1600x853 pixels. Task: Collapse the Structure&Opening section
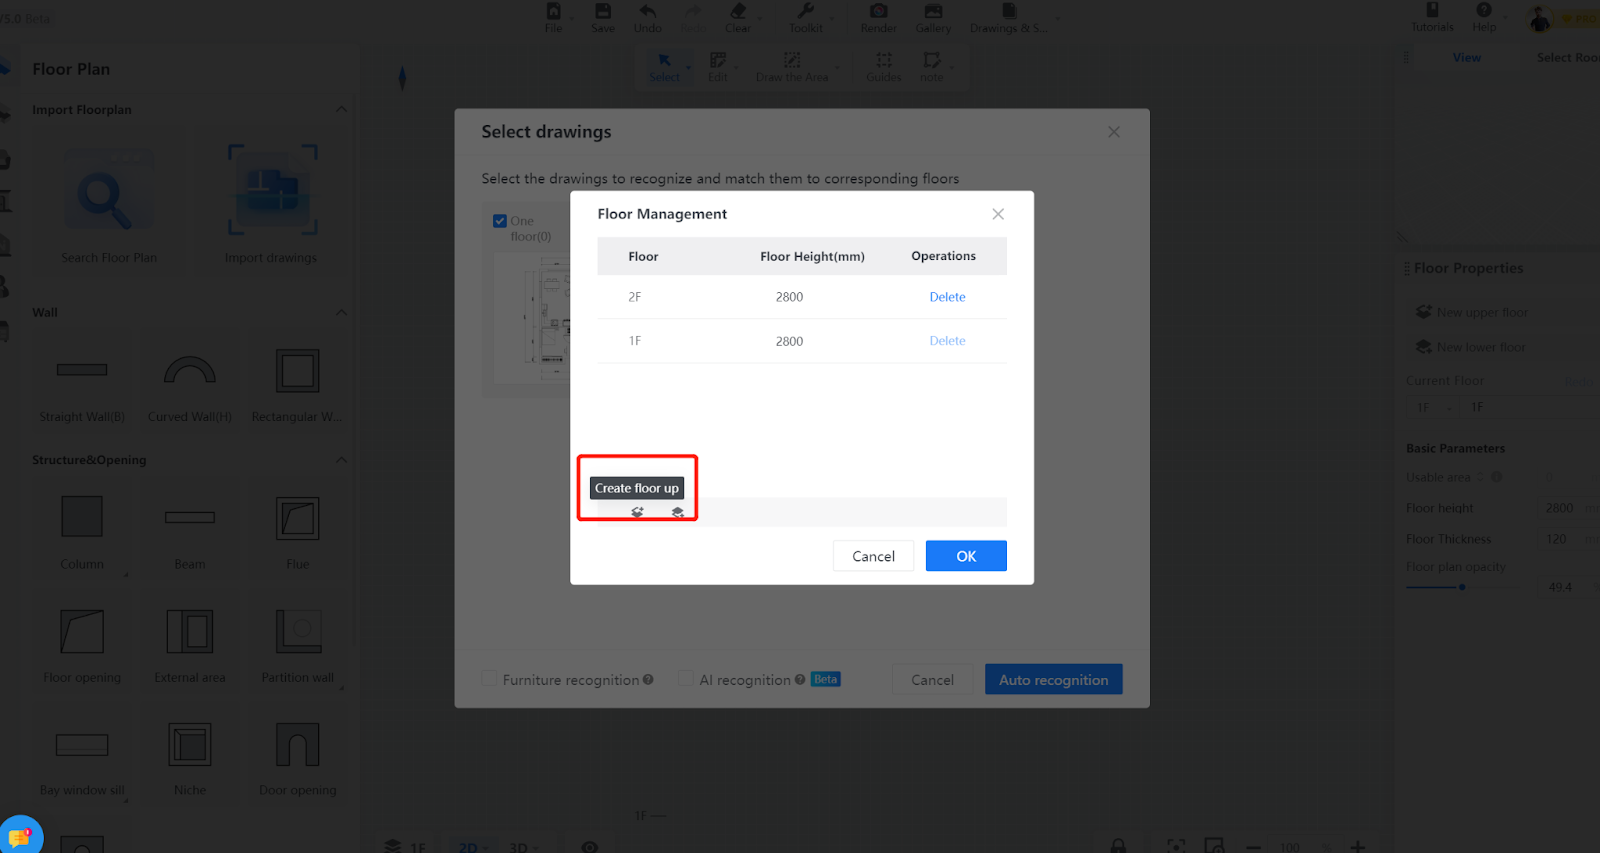coord(341,460)
